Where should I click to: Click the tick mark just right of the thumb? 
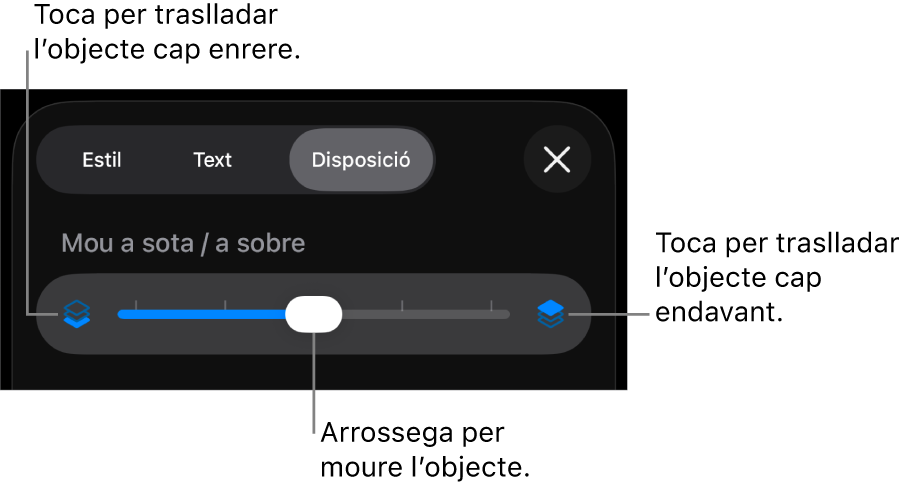[x=402, y=305]
